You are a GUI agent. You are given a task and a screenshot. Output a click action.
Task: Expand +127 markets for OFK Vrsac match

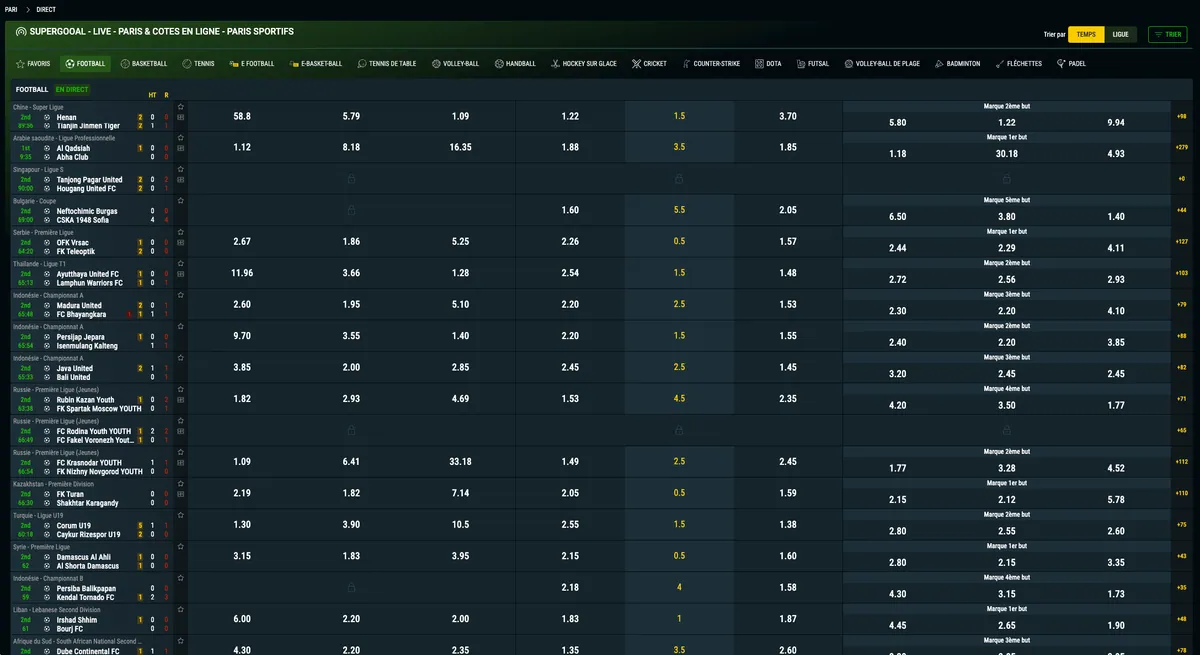(x=1182, y=241)
